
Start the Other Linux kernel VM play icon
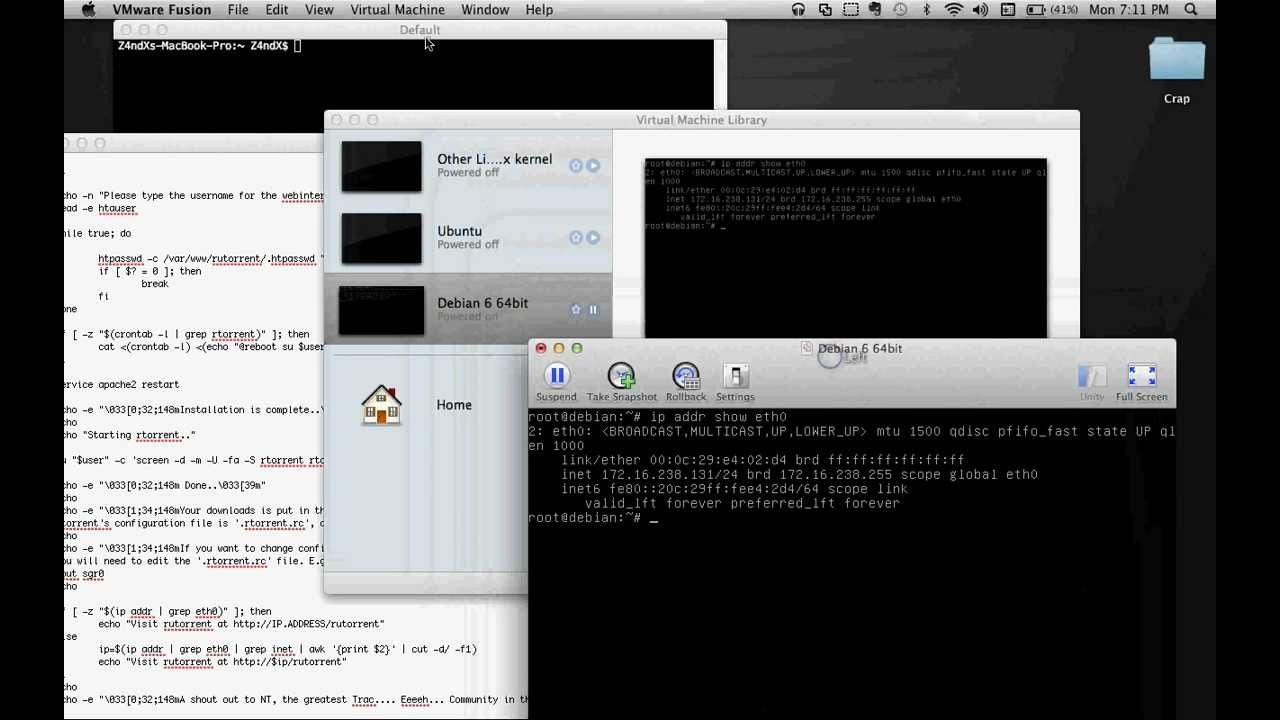tap(594, 166)
